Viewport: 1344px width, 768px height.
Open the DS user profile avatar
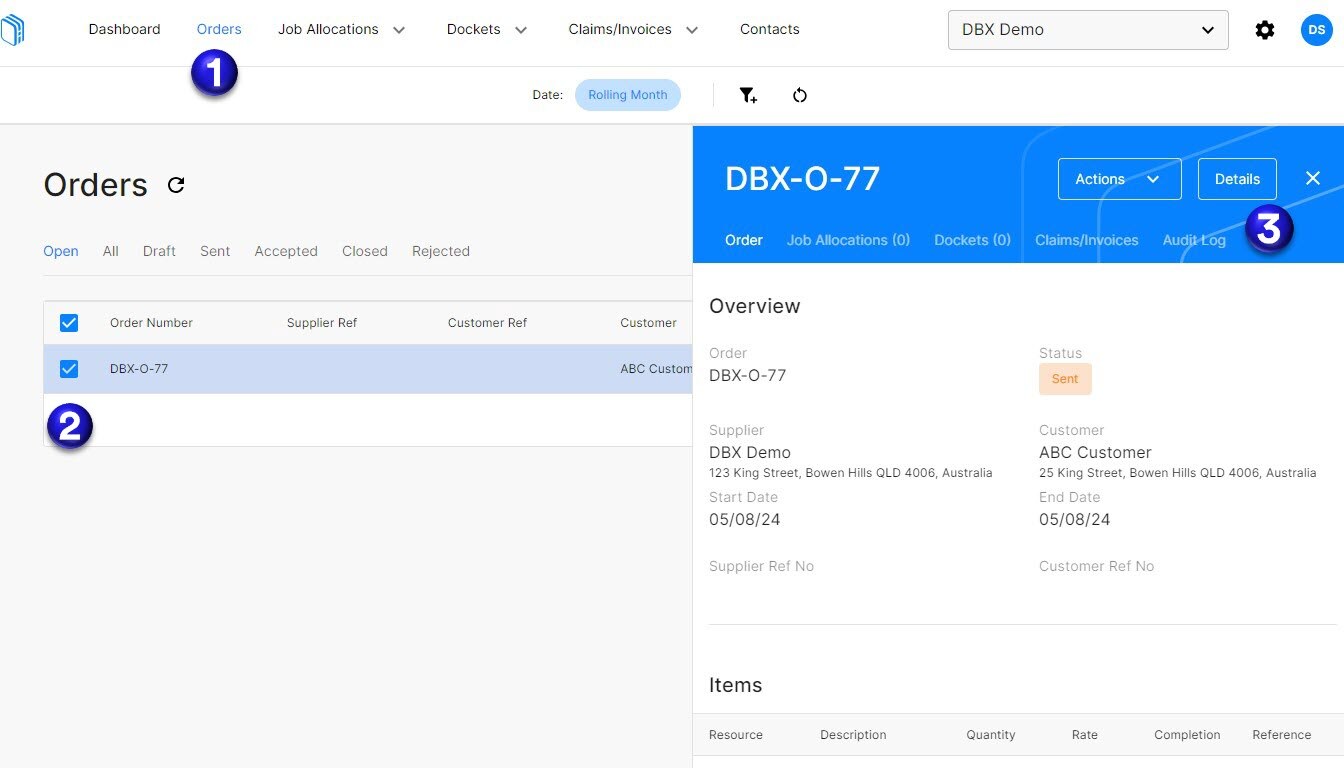tap(1316, 30)
